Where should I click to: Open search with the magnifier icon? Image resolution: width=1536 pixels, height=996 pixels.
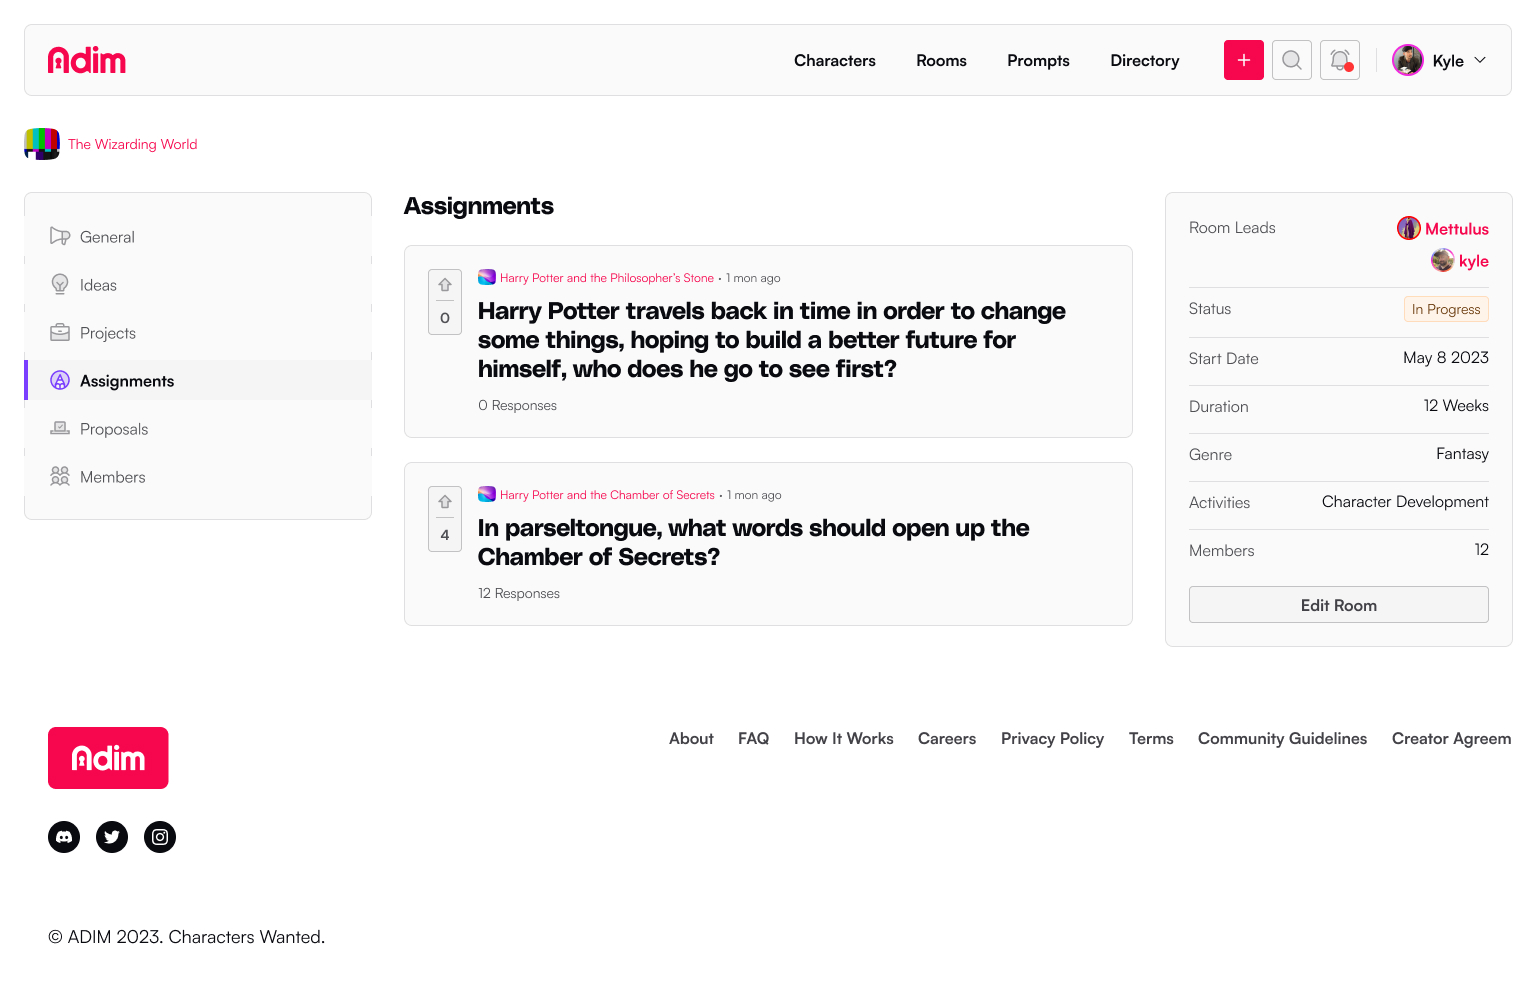[1291, 60]
